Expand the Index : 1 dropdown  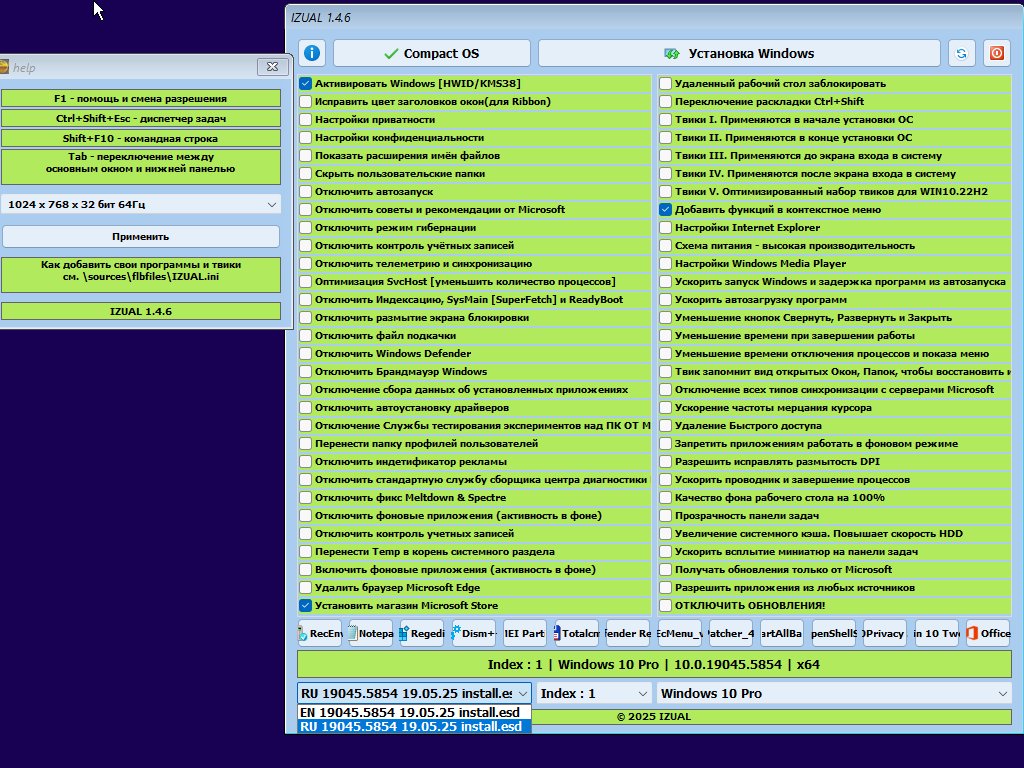point(594,693)
